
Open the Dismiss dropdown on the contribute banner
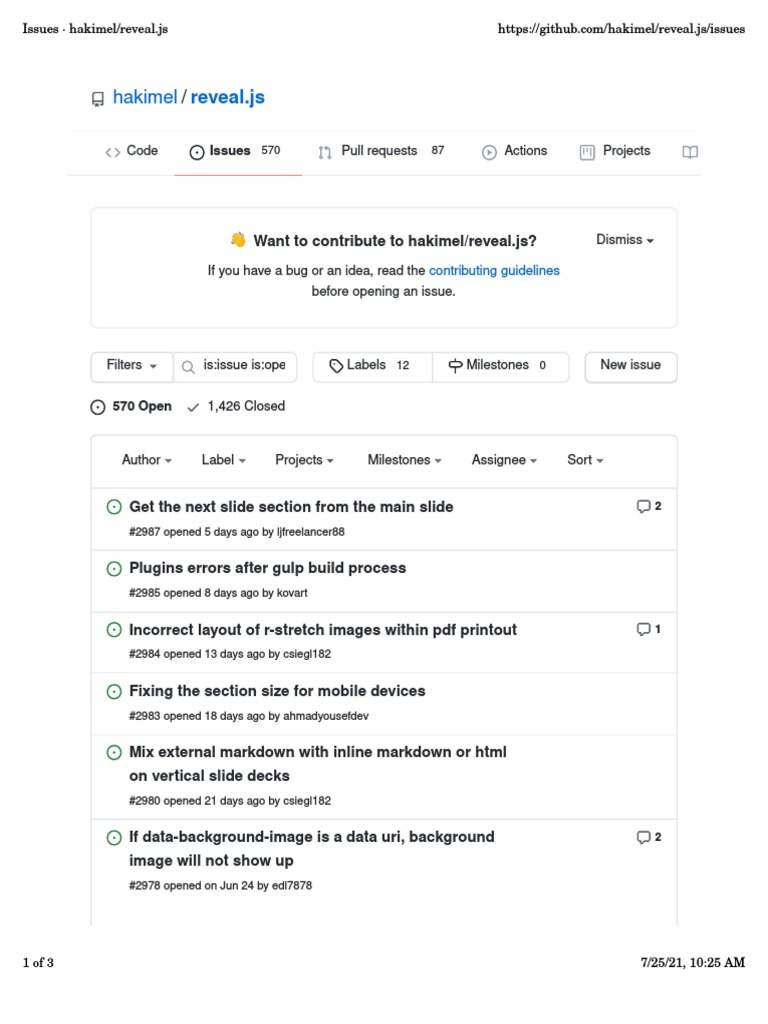tap(624, 240)
